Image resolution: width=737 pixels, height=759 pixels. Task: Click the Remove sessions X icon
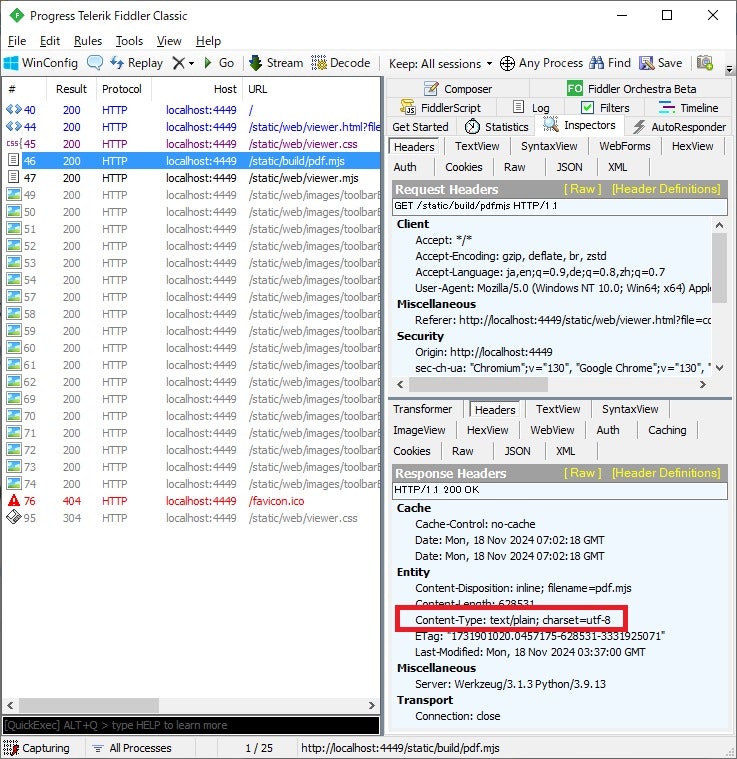point(179,63)
